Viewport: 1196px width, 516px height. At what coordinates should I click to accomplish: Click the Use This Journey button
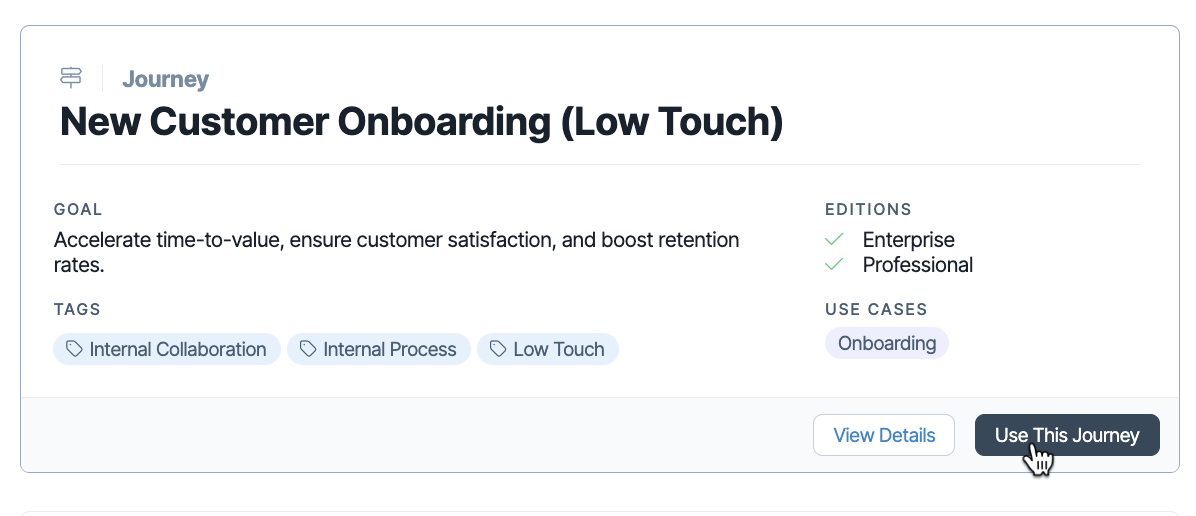pos(1067,435)
